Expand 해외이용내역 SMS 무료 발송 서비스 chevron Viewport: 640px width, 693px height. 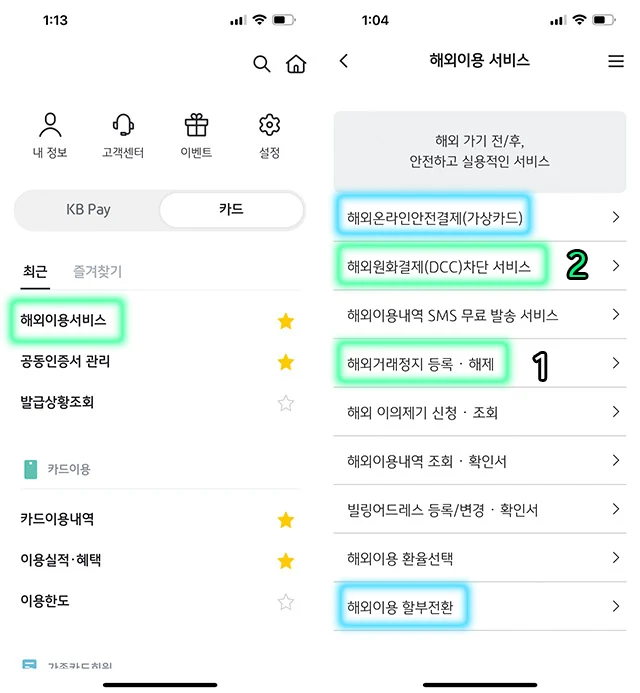click(x=616, y=314)
